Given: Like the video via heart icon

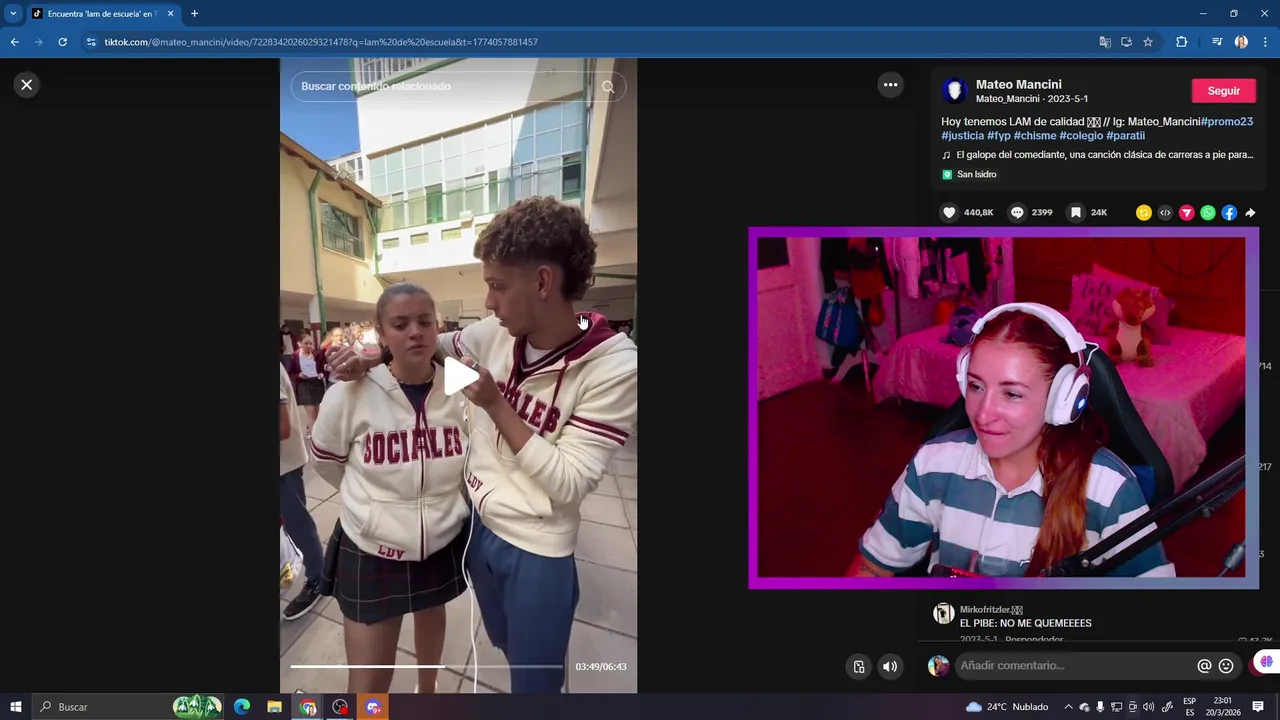Looking at the screenshot, I should 949,212.
